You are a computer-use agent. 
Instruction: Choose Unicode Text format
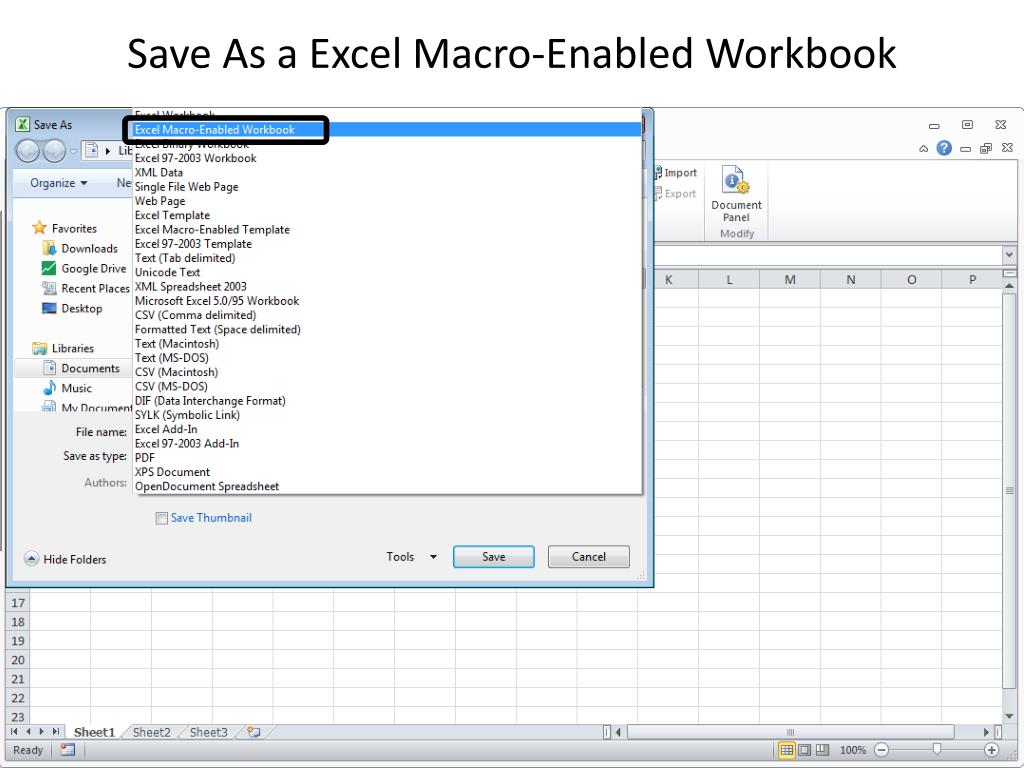(387, 272)
